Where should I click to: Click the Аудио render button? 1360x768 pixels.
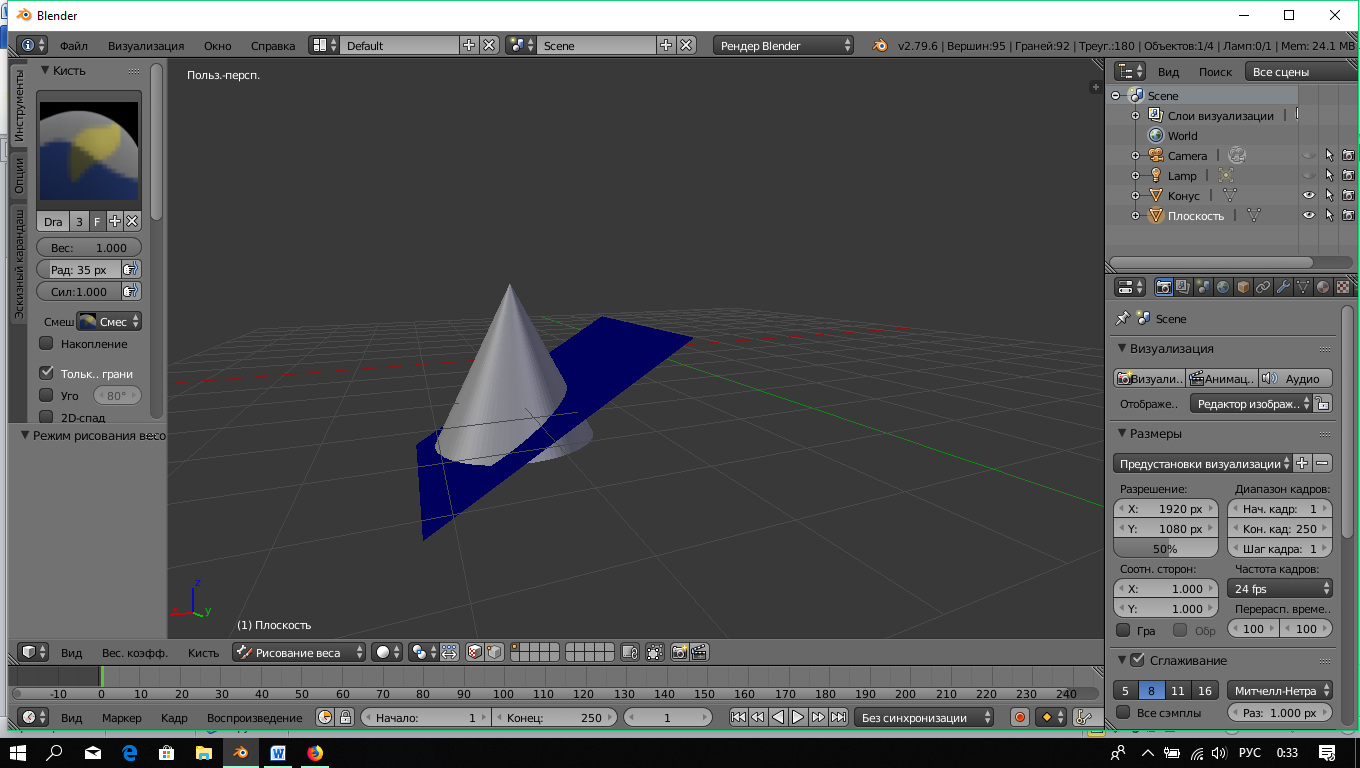click(1295, 379)
